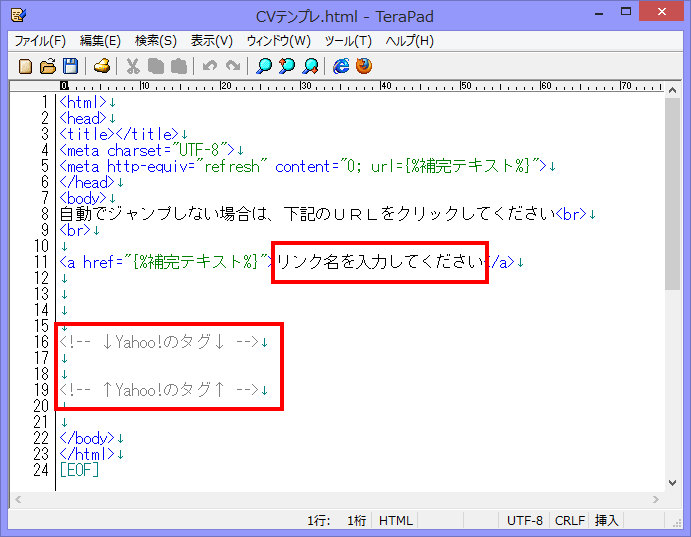Click the </html> tag on line 23

pyautogui.click(x=87, y=454)
